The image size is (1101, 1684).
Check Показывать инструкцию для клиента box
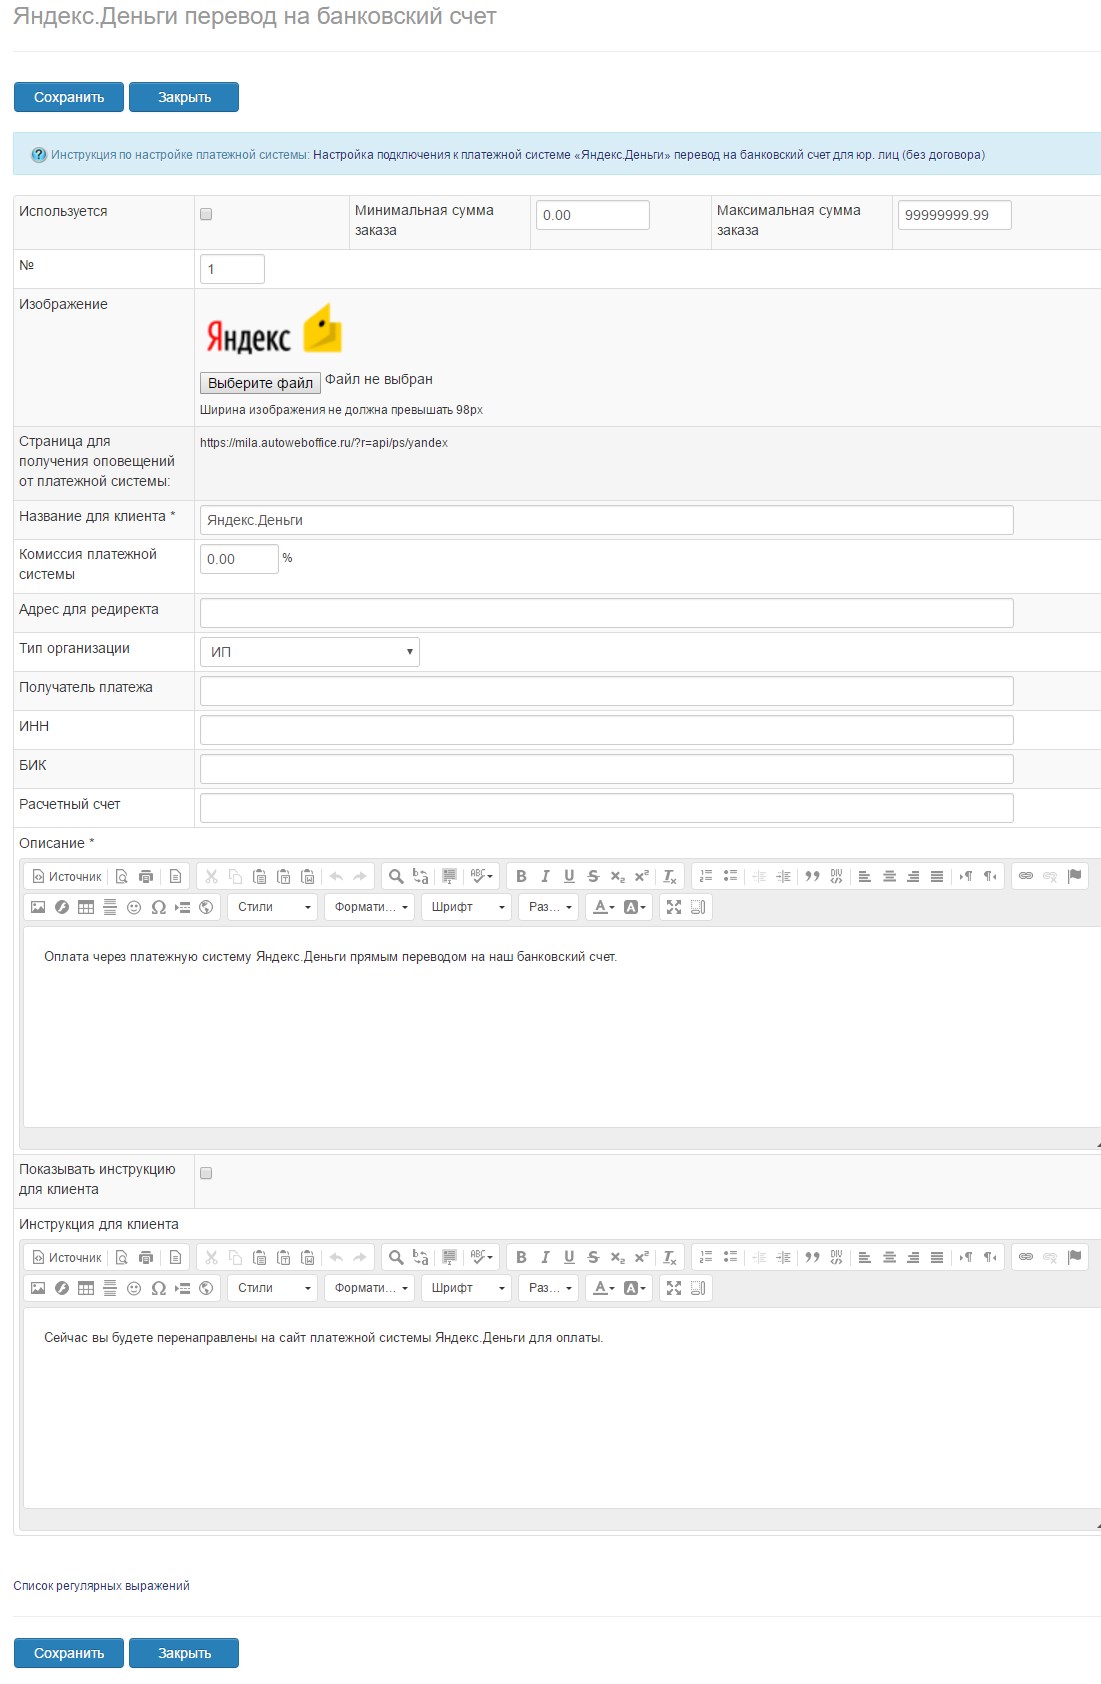(206, 1173)
